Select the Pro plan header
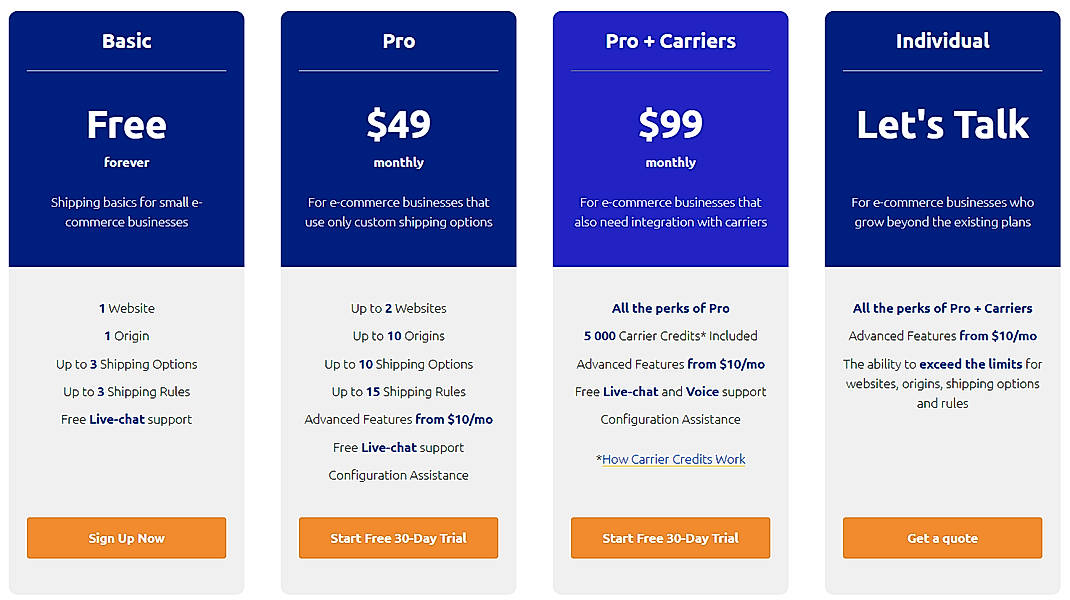 point(398,41)
